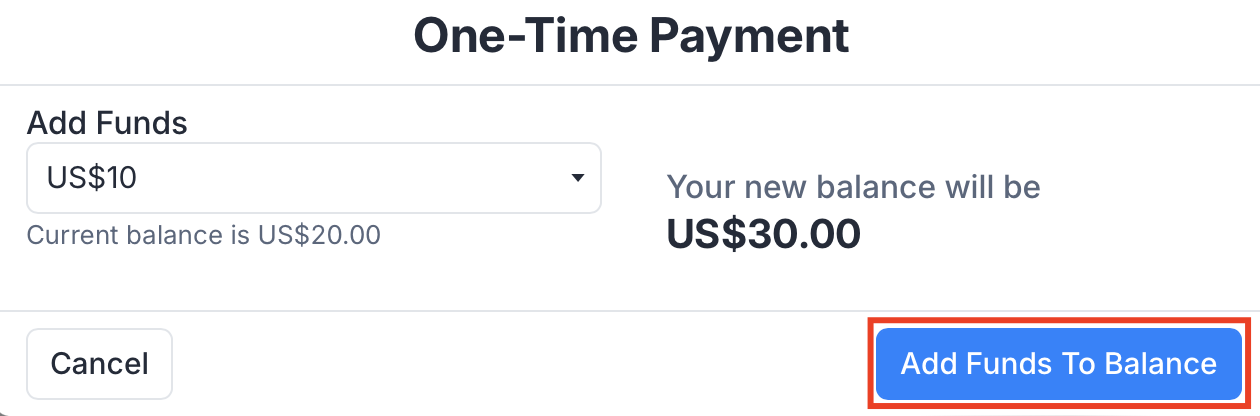
Task: Click the Add Funds To Balance button
Action: point(1058,363)
